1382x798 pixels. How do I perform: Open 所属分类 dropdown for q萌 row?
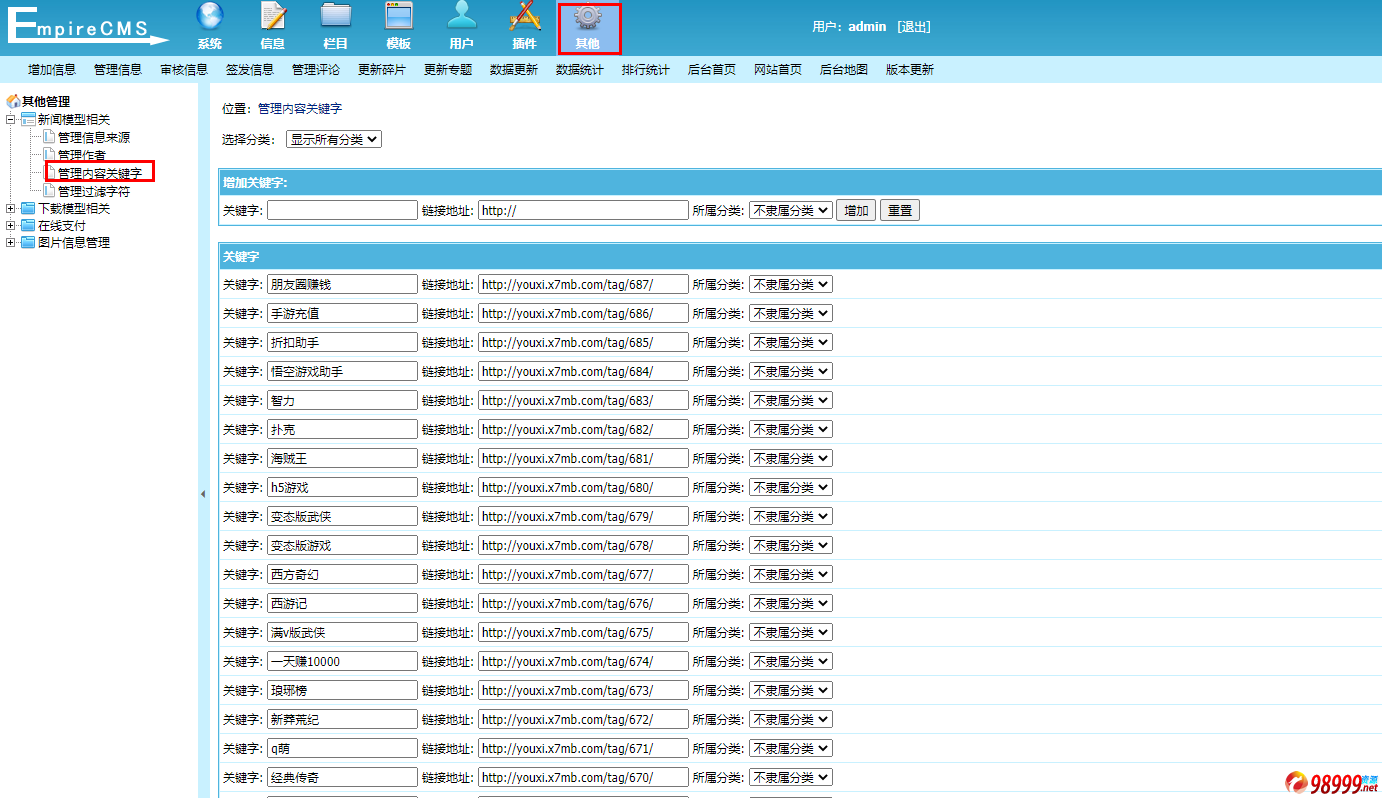tap(790, 748)
